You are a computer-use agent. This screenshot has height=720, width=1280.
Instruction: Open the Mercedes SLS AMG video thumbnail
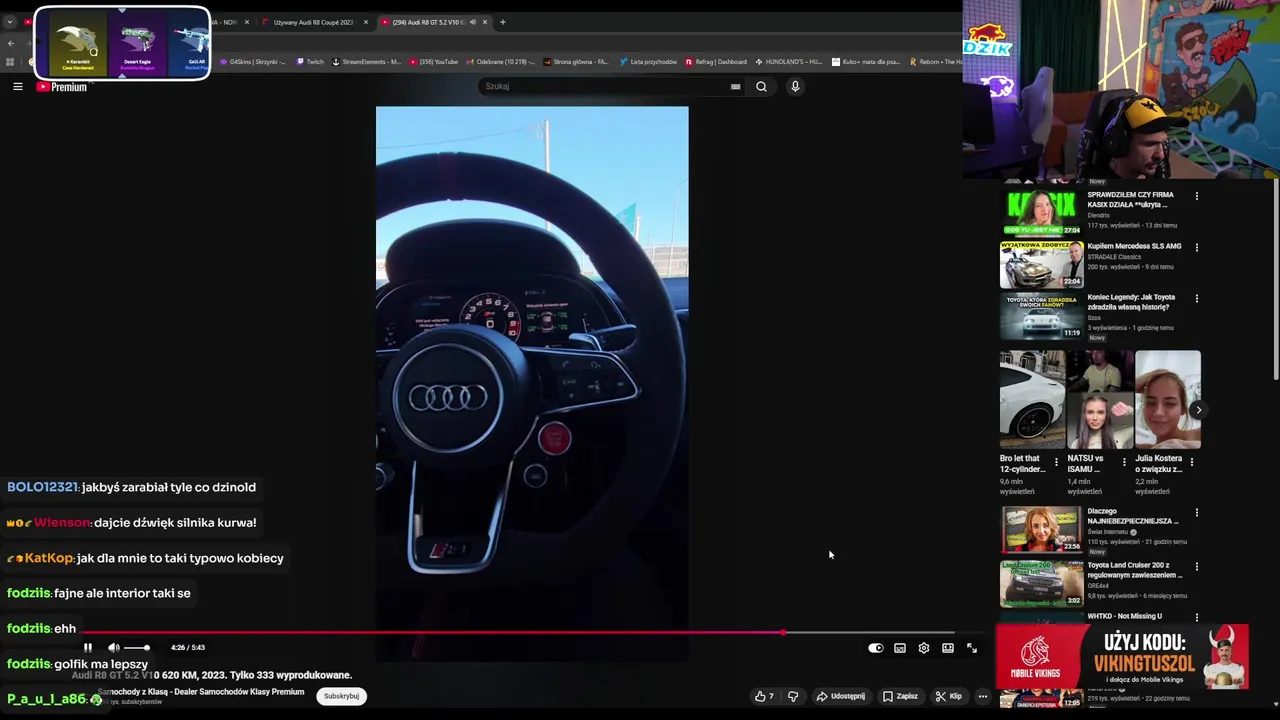pyautogui.click(x=1041, y=263)
